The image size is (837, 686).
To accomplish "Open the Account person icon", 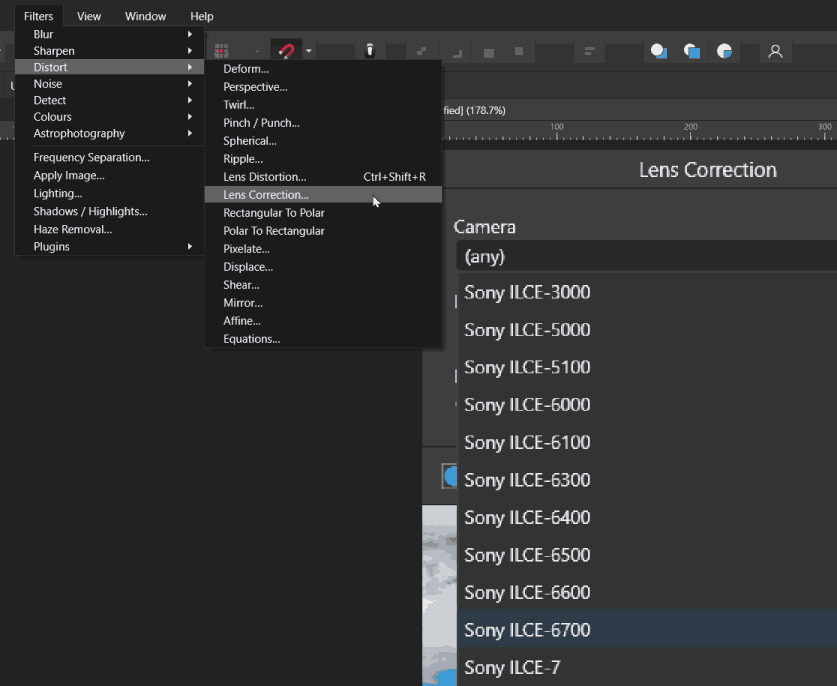I will [775, 51].
